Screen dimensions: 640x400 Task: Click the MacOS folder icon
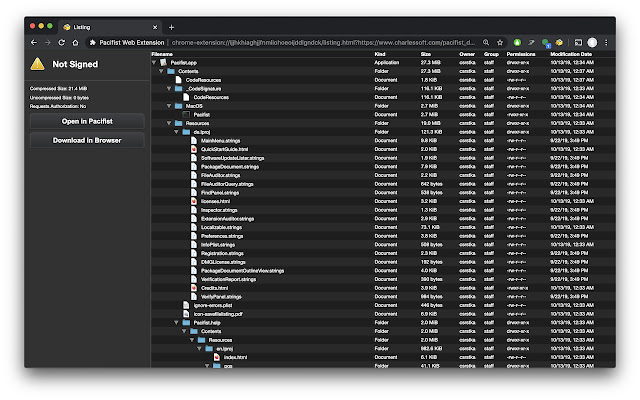[x=179, y=106]
